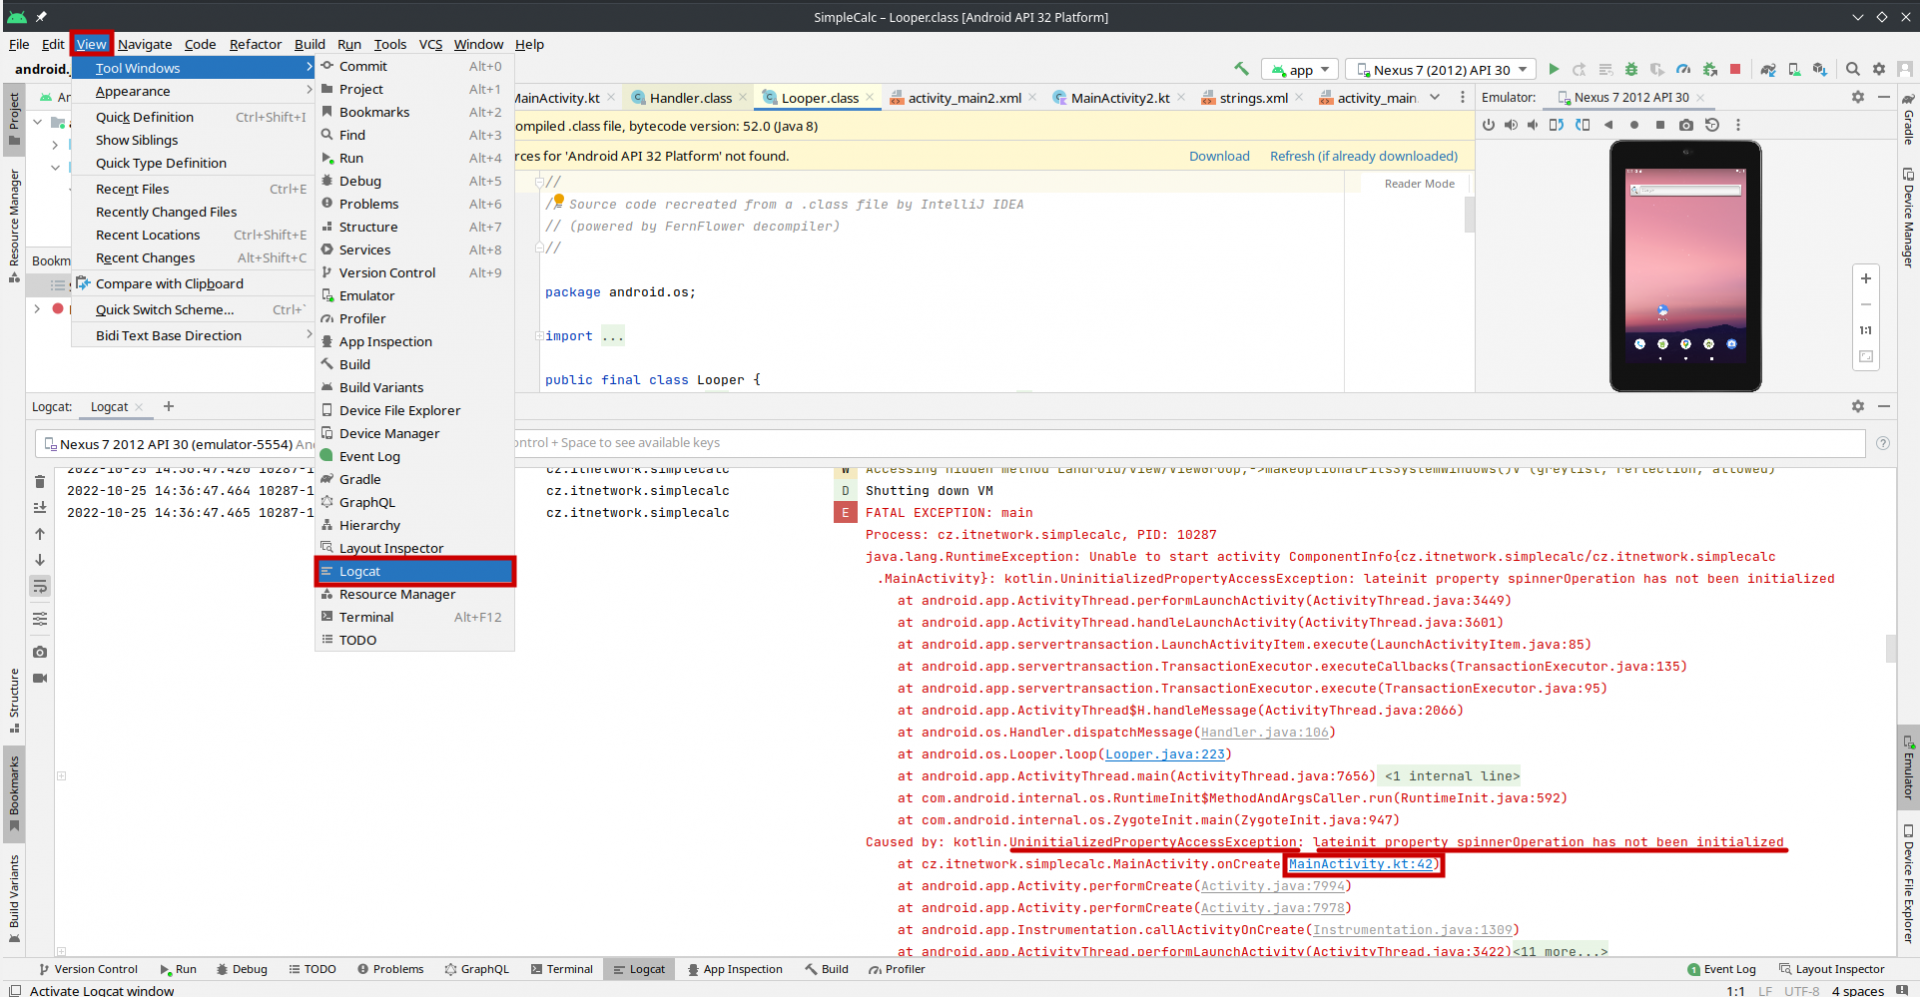
Task: Toggle soft-wrap in the Logcat panel
Action: tap(40, 586)
